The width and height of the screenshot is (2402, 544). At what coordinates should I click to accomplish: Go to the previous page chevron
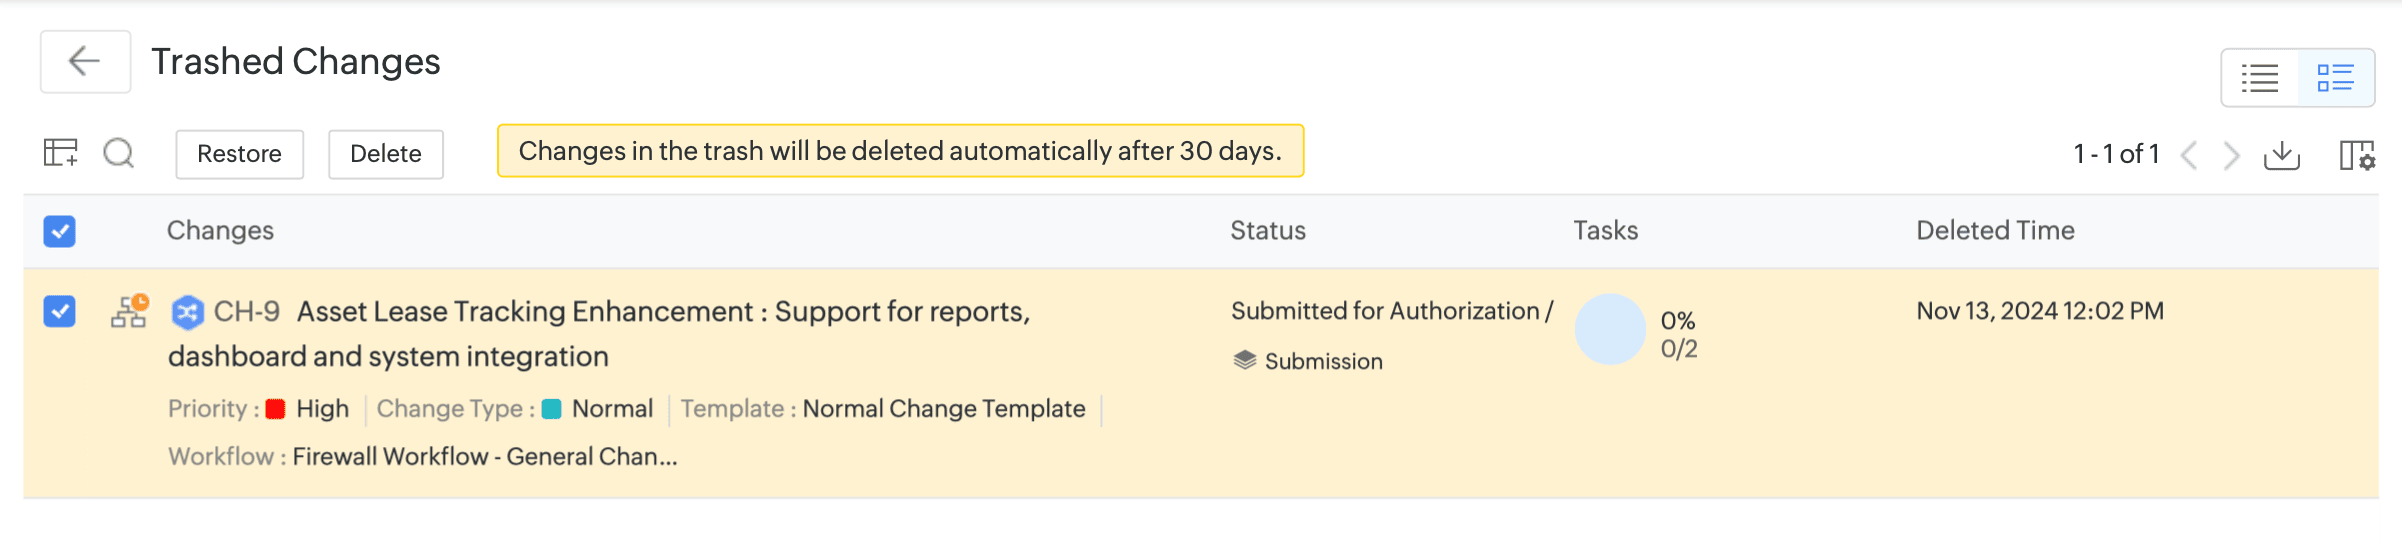point(2189,155)
